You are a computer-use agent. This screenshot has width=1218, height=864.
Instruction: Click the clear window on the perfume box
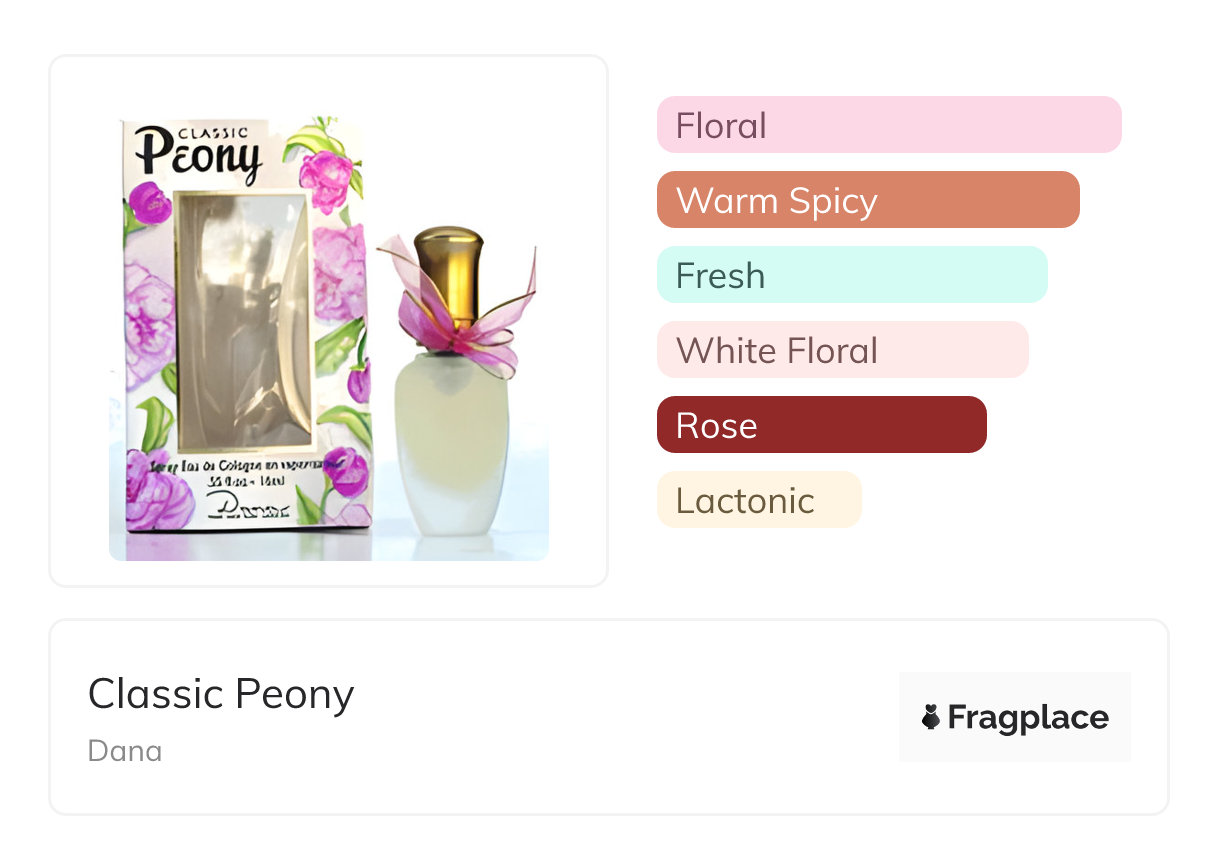(x=244, y=320)
